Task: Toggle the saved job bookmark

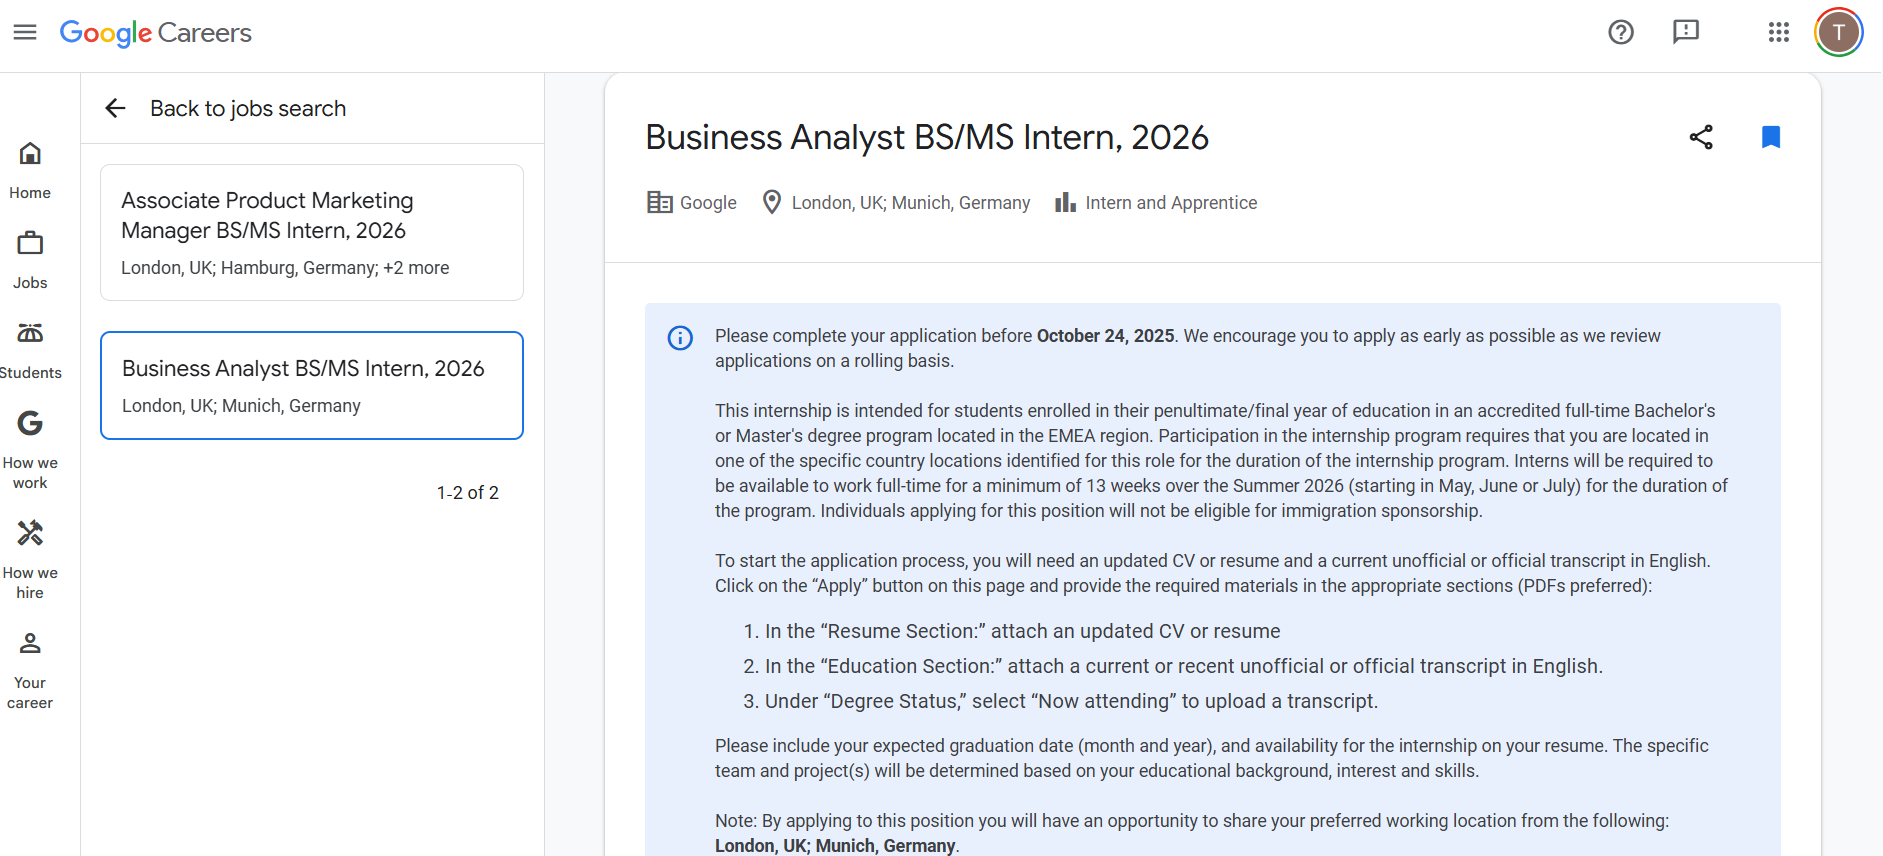Action: [1771, 137]
